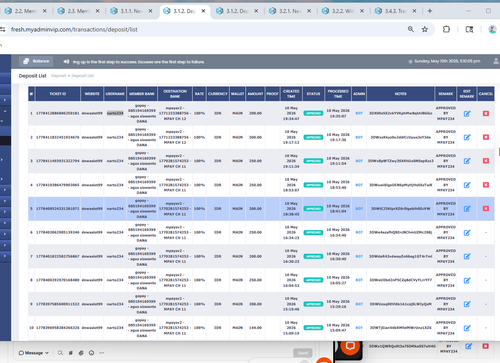Image resolution: width=500 pixels, height=363 pixels.
Task: Open the user account icon in header
Action: [496, 61]
